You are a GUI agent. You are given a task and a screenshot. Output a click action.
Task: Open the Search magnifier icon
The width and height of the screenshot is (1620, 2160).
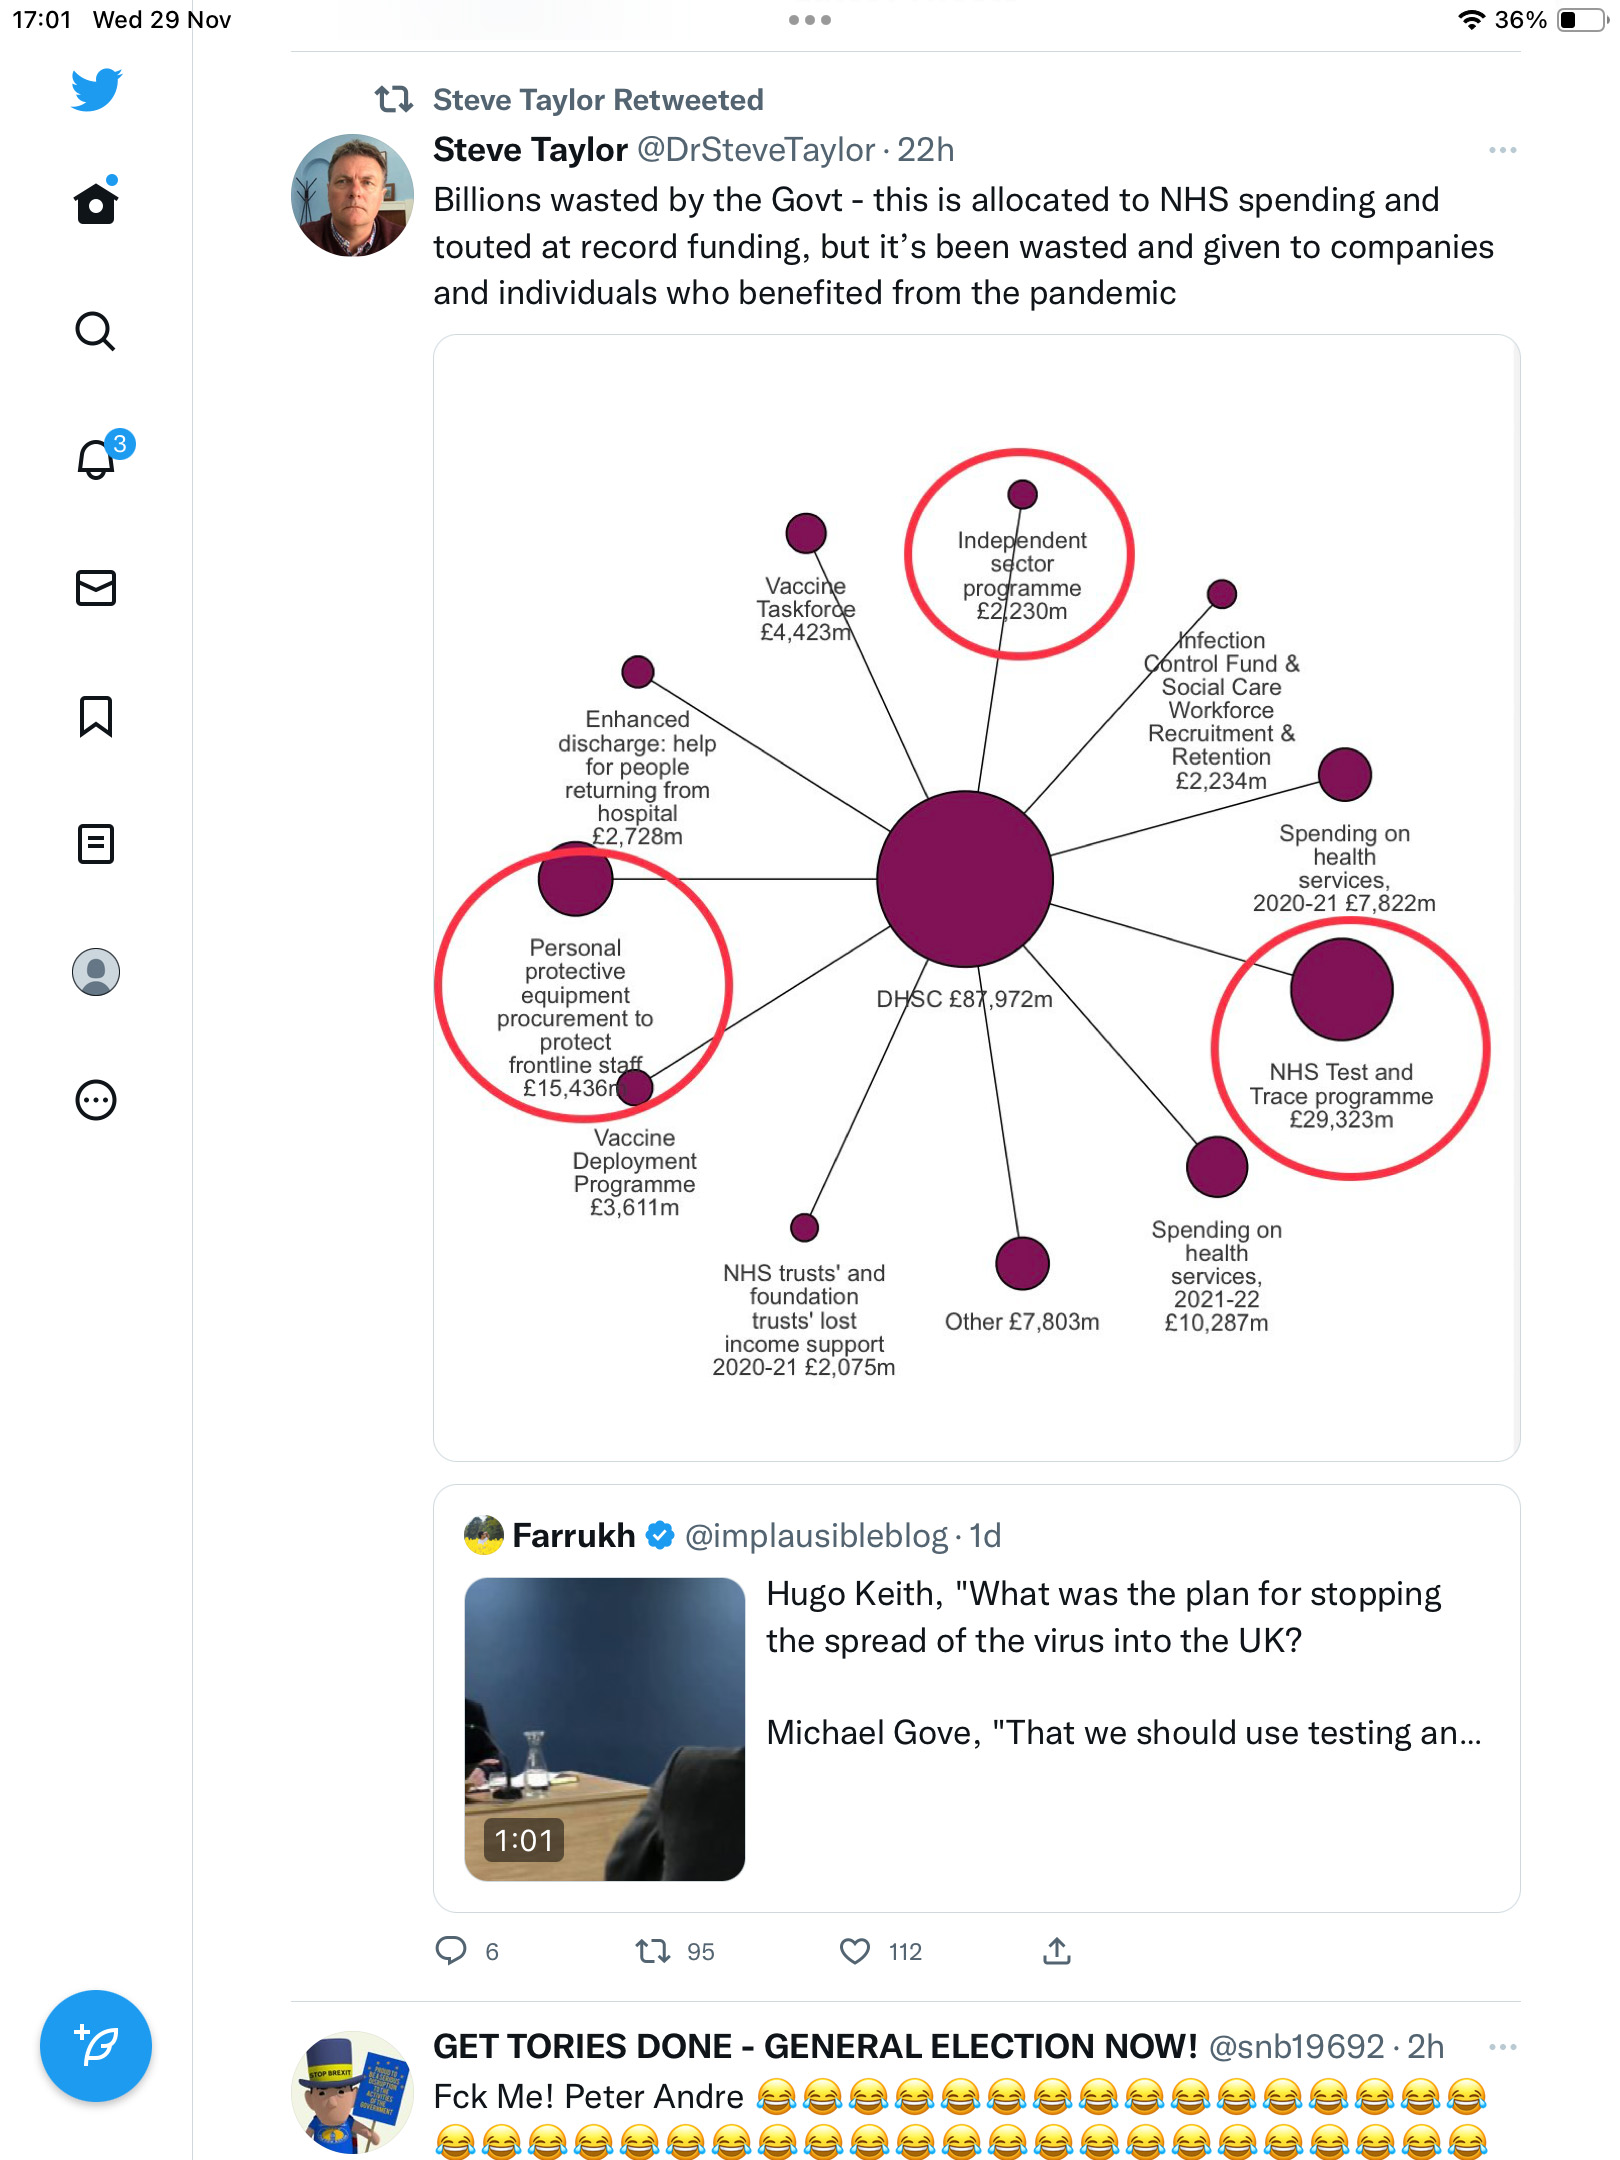pos(96,332)
